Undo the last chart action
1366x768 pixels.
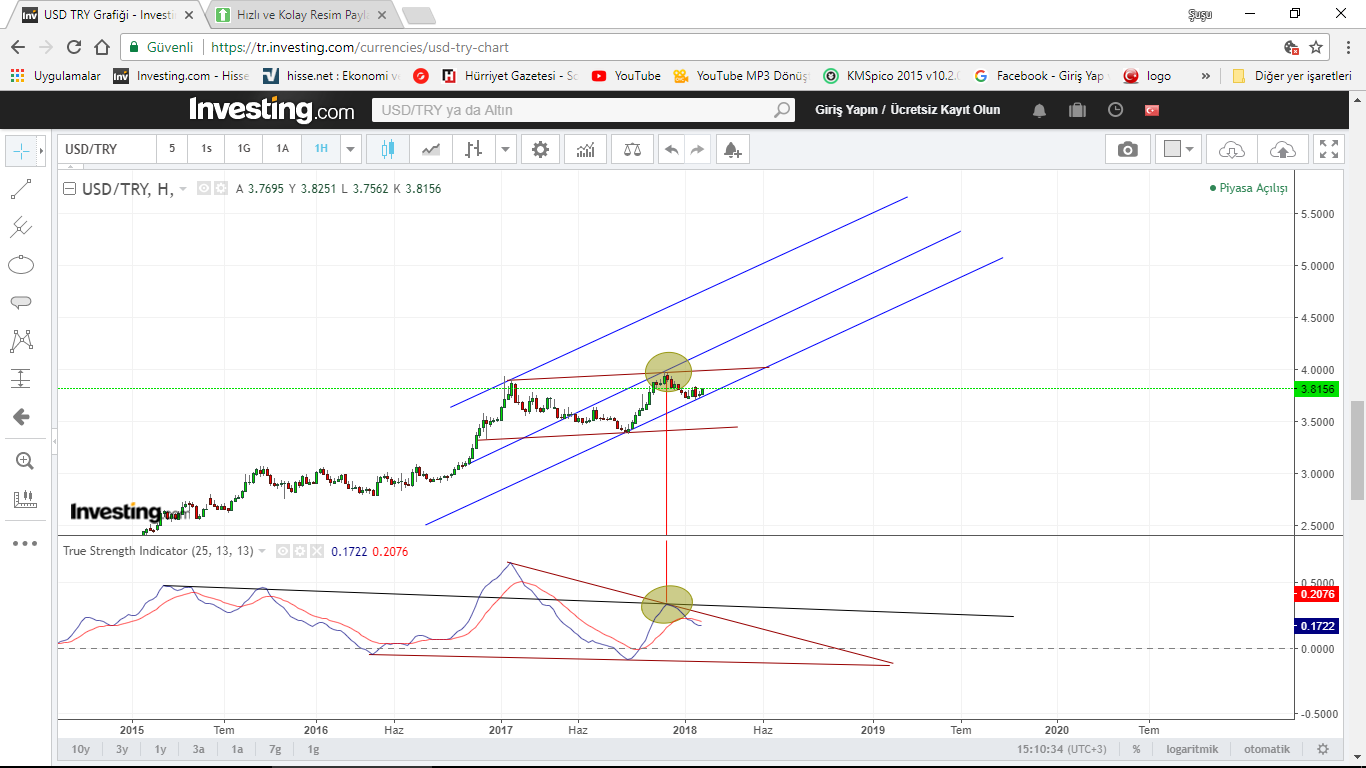[x=672, y=149]
